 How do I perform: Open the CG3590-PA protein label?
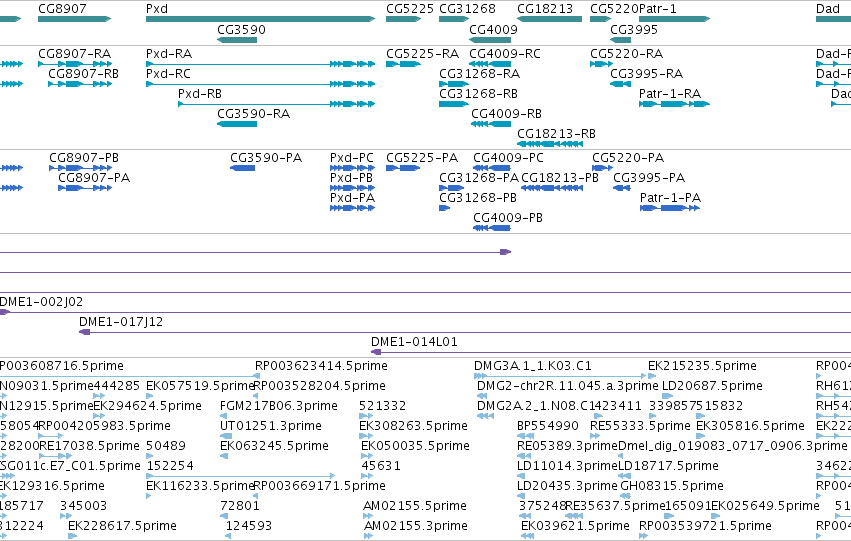pos(266,158)
